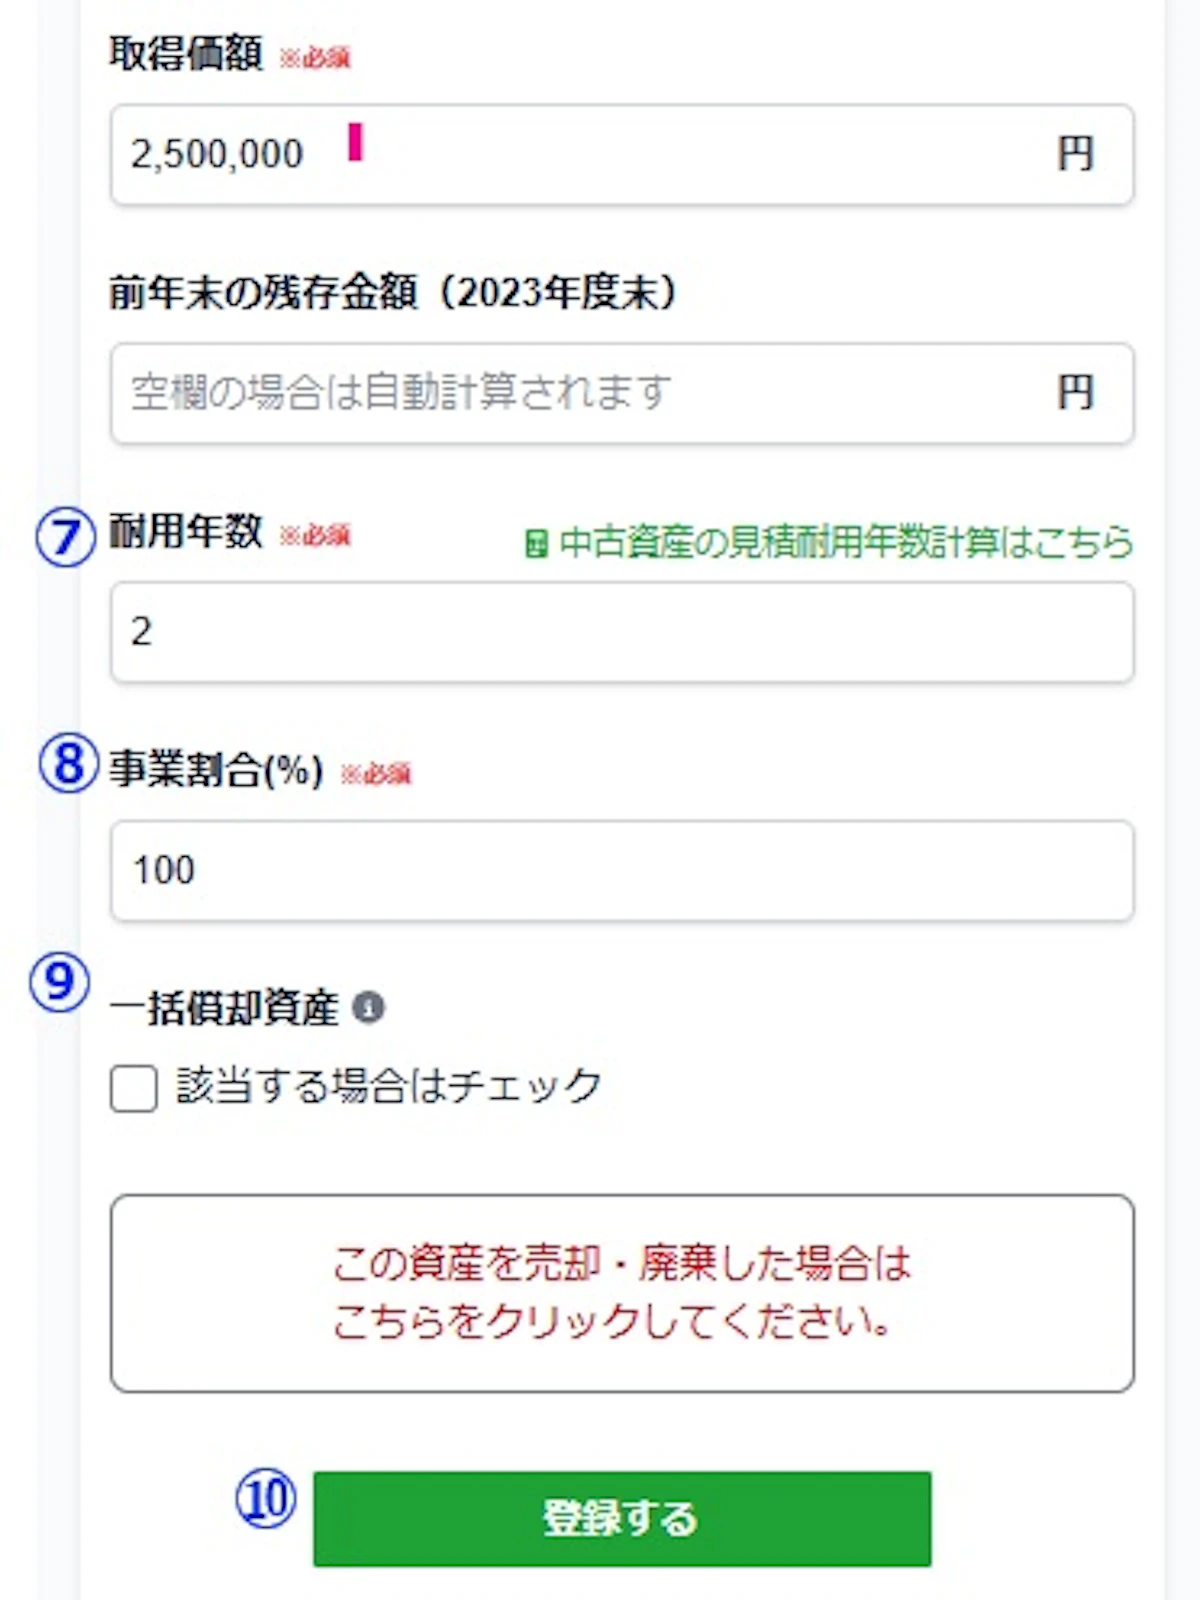Click the info icon beside 一括償却資産
The image size is (1200, 1600).
tap(369, 1007)
